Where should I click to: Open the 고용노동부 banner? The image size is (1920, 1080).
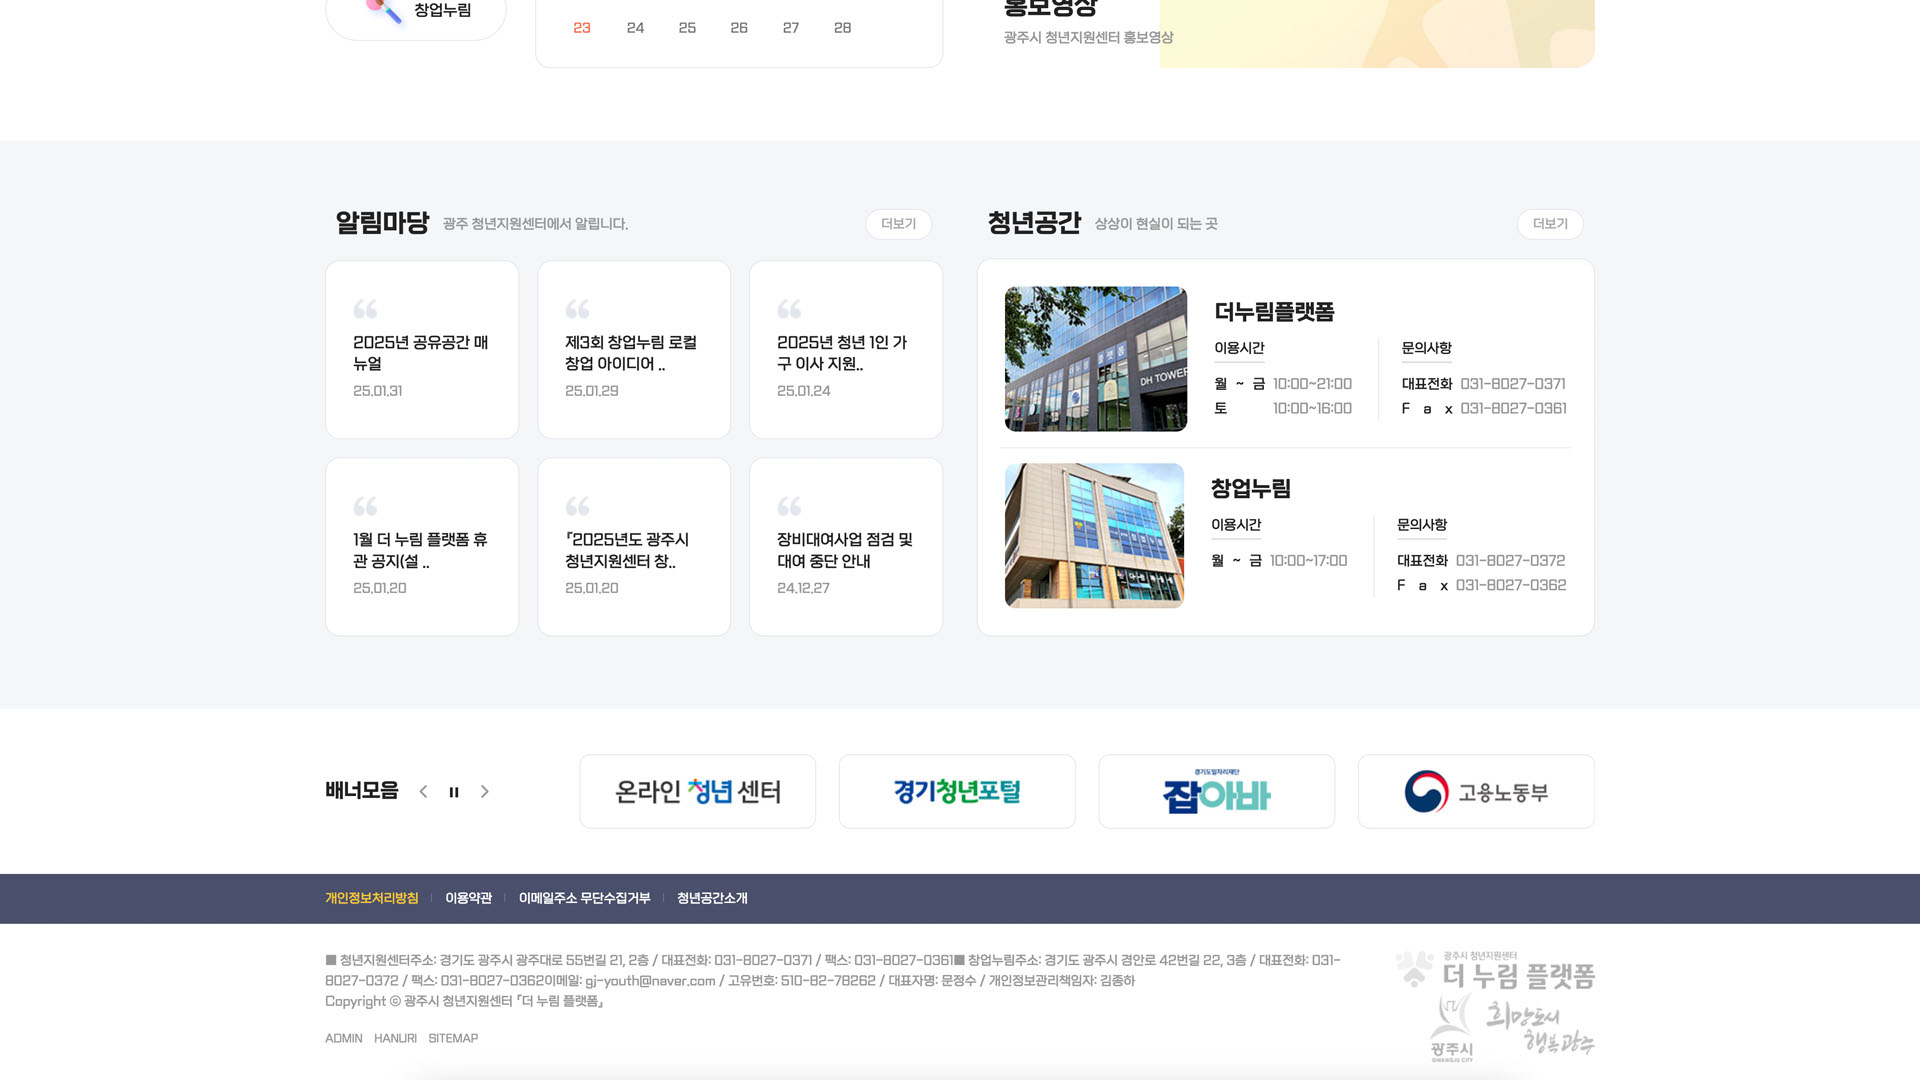click(x=1476, y=791)
